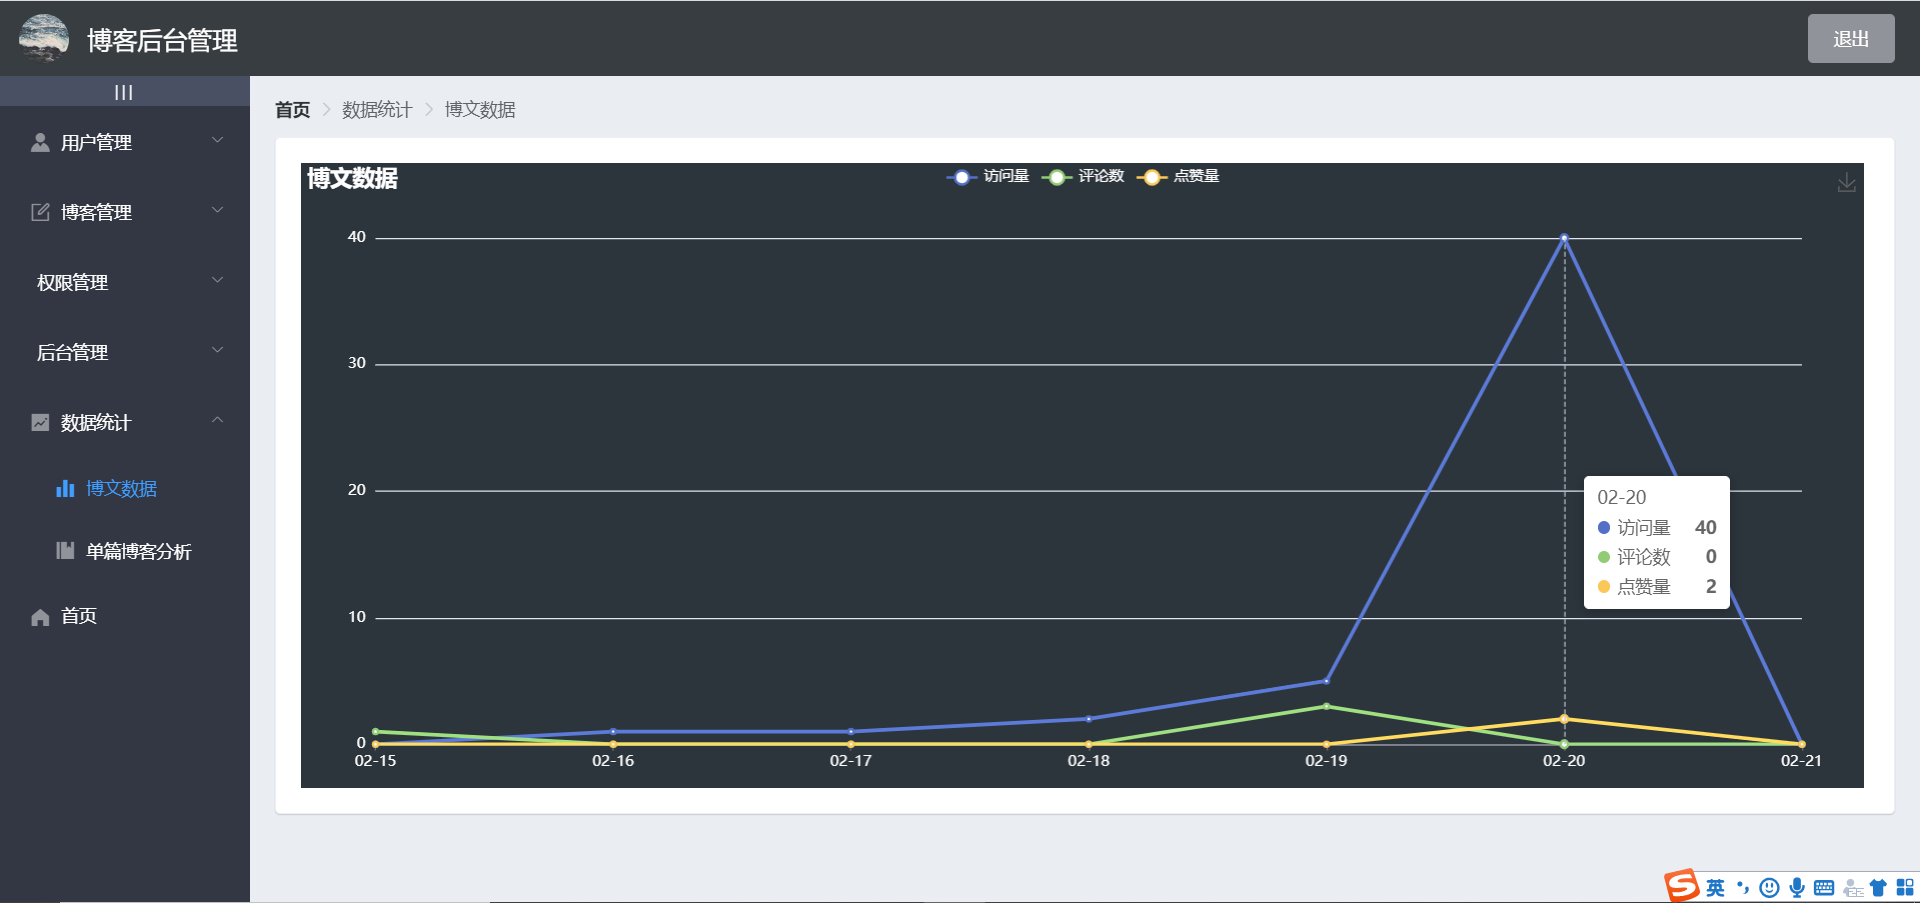
Task: Click the 02-21 x-axis label
Action: click(x=1801, y=761)
